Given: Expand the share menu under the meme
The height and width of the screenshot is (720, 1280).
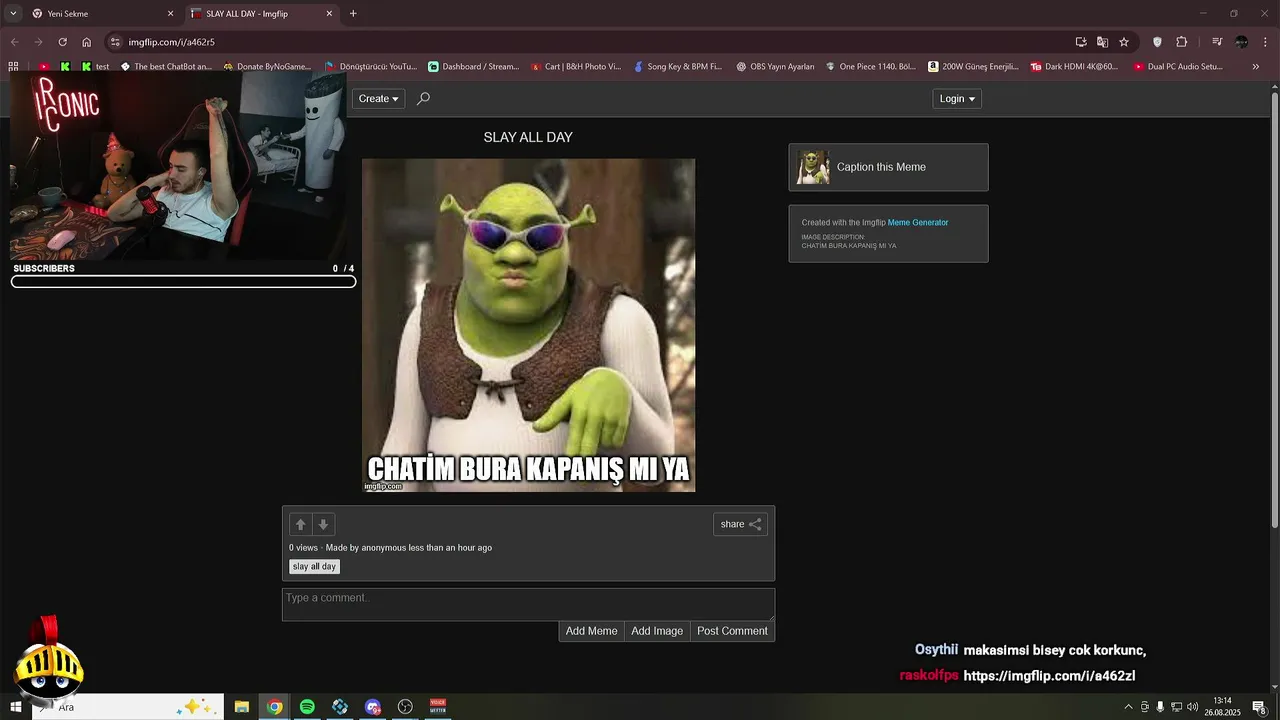Looking at the screenshot, I should point(740,524).
